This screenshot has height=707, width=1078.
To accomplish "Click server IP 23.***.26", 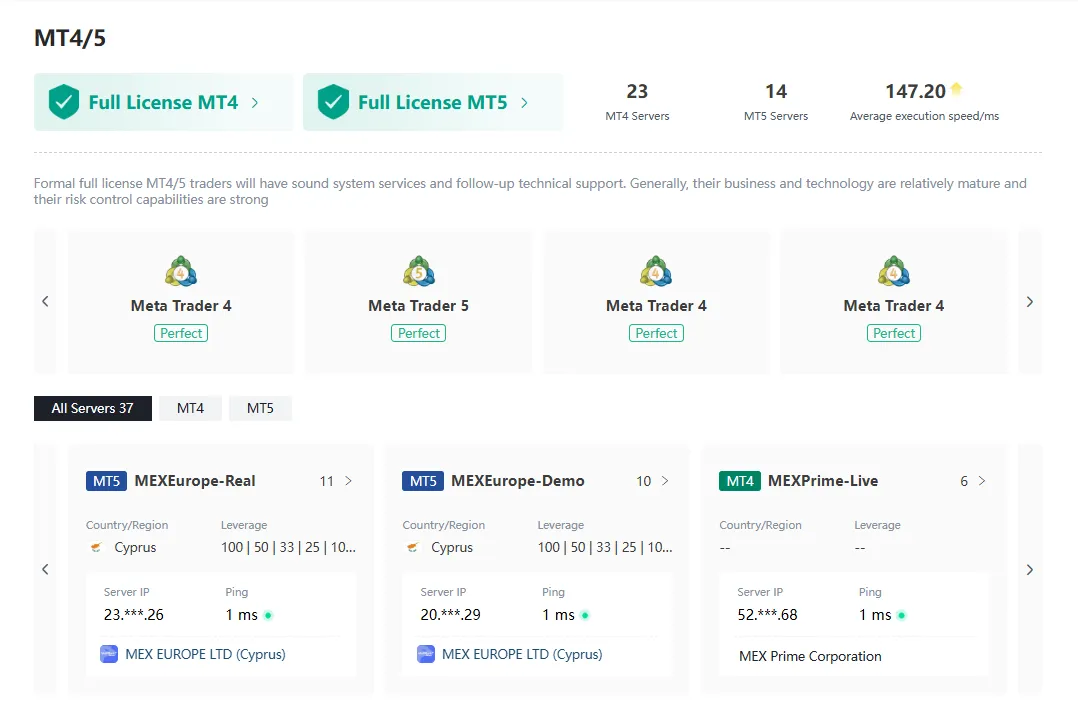I will [x=133, y=615].
